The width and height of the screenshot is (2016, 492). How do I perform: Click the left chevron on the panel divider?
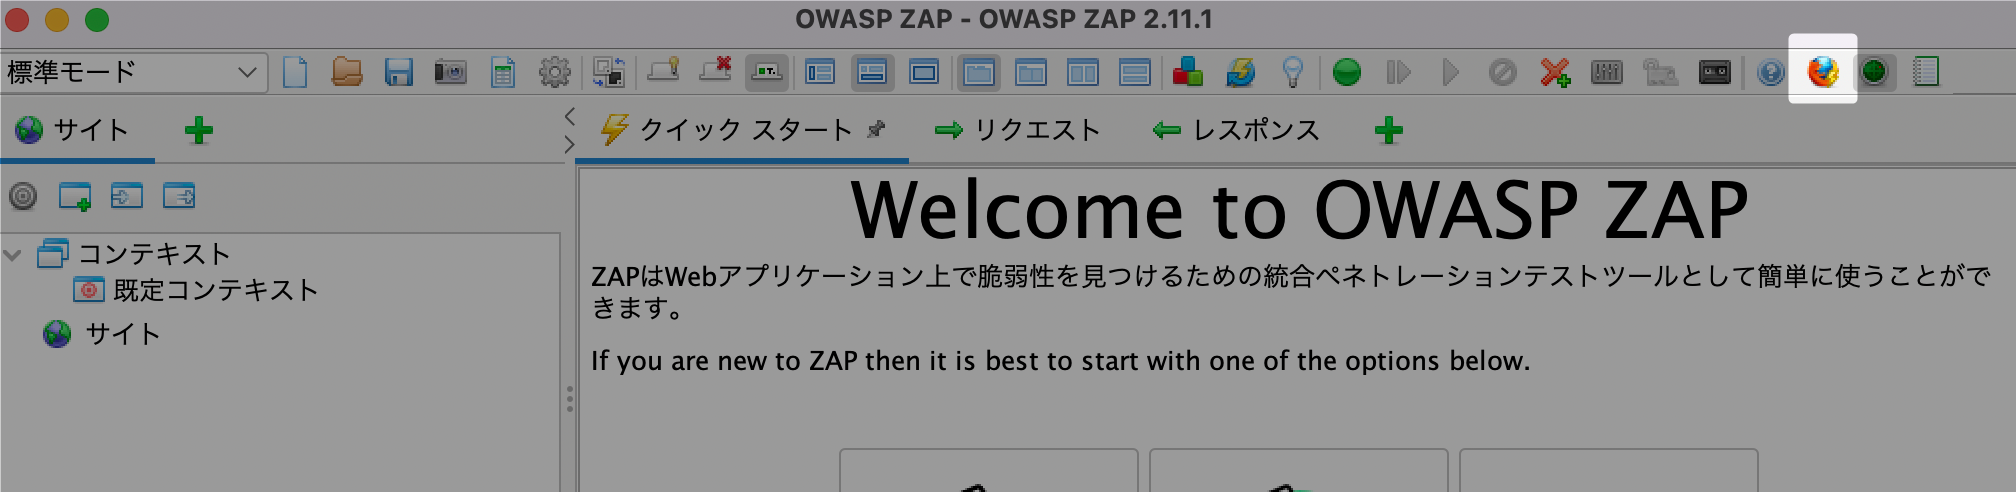click(570, 116)
